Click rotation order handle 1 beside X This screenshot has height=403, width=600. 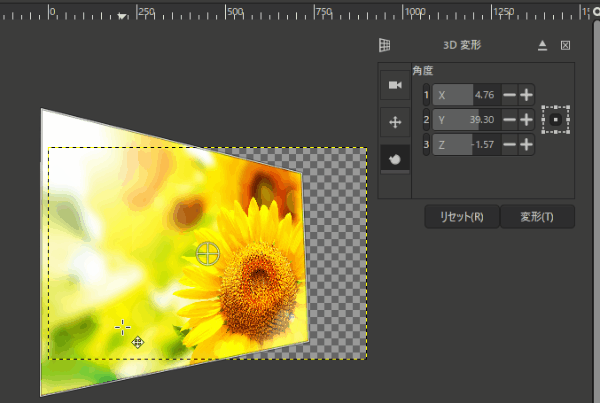click(x=426, y=95)
